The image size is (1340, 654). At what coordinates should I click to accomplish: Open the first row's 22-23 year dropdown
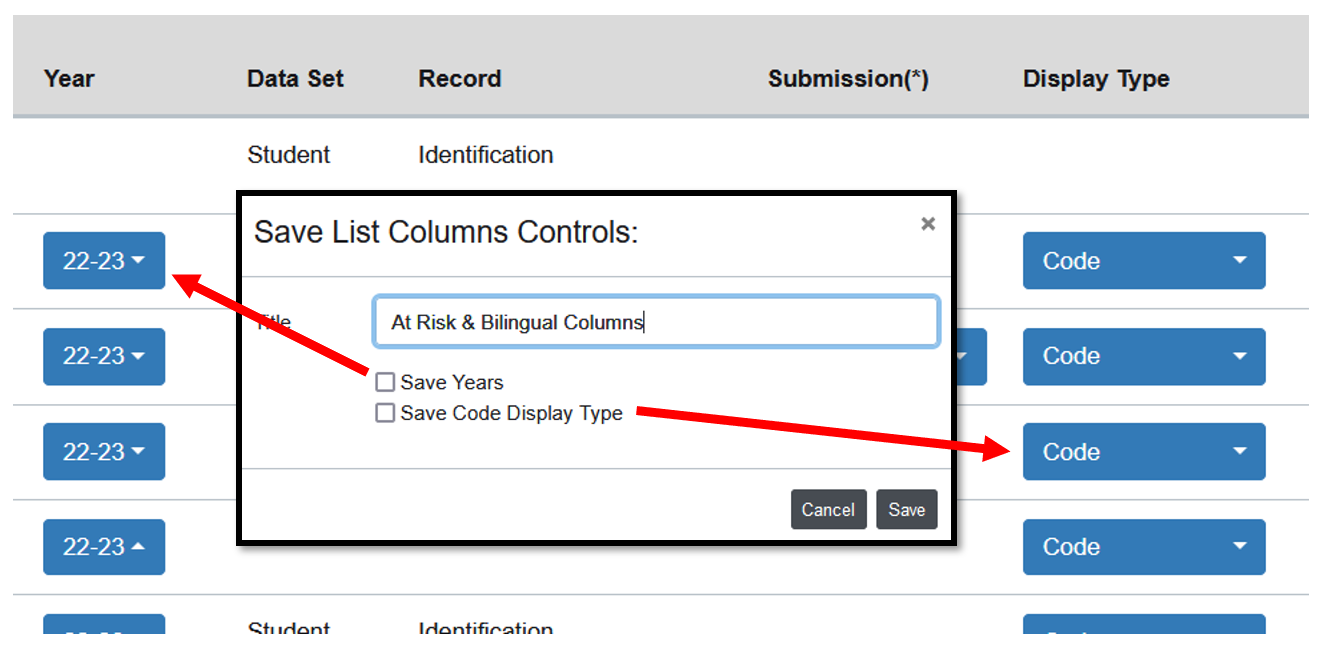(104, 261)
